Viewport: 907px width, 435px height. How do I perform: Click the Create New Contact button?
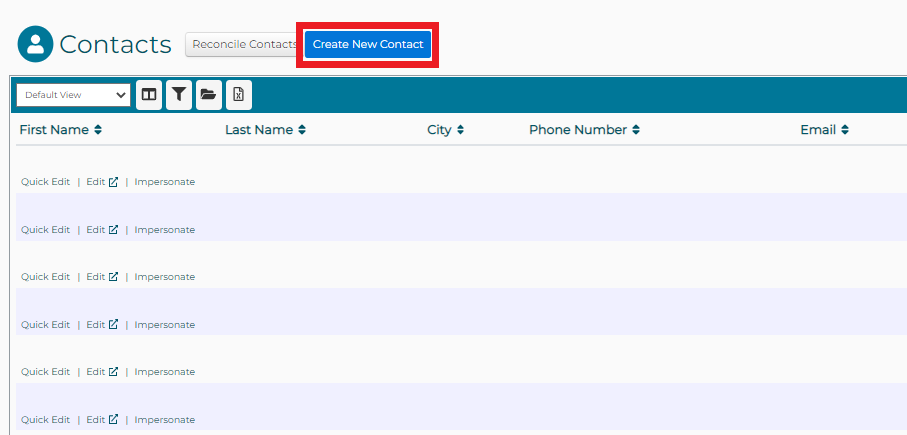pos(368,45)
